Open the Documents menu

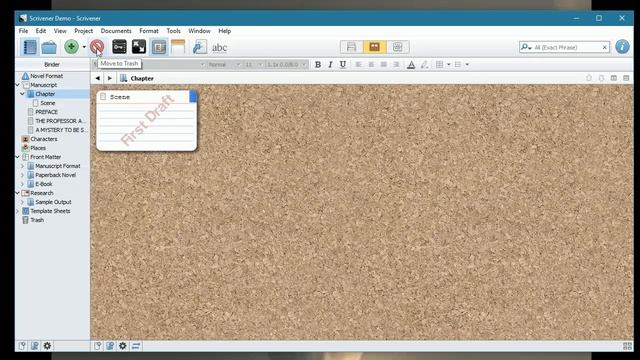[x=116, y=31]
